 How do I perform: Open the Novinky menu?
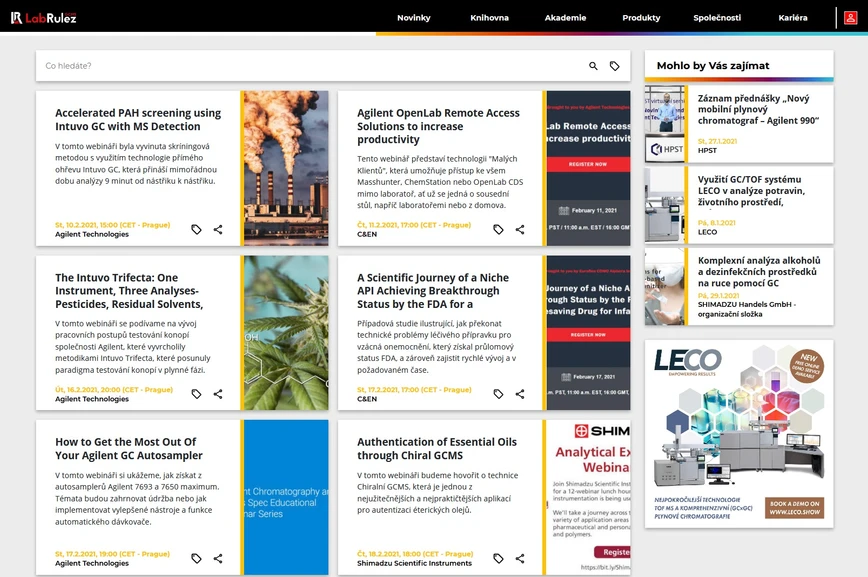414,17
